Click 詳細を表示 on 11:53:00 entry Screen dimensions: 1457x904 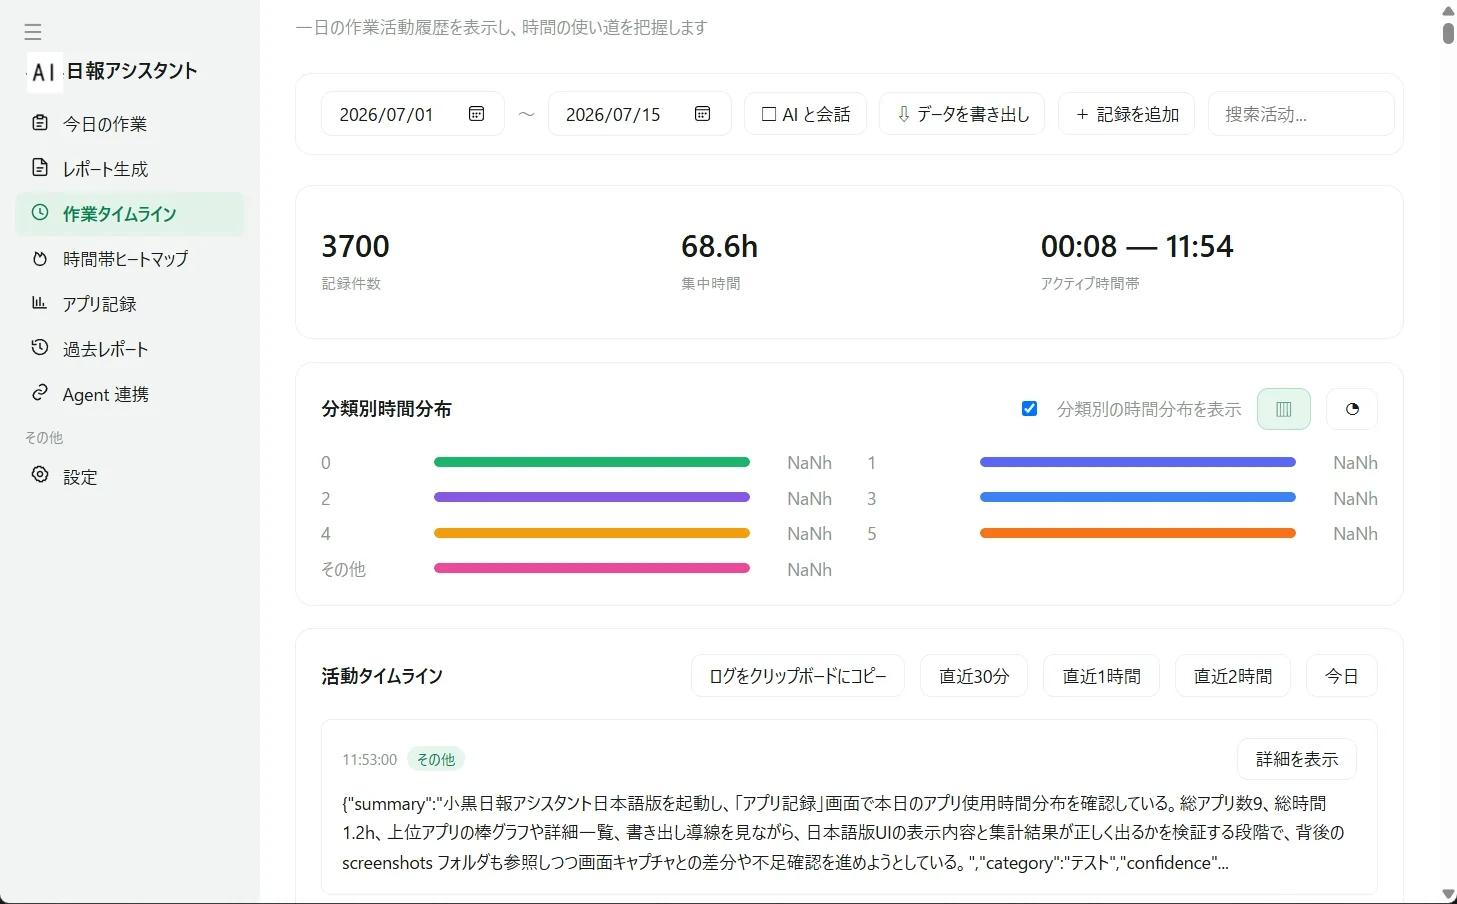pyautogui.click(x=1297, y=759)
